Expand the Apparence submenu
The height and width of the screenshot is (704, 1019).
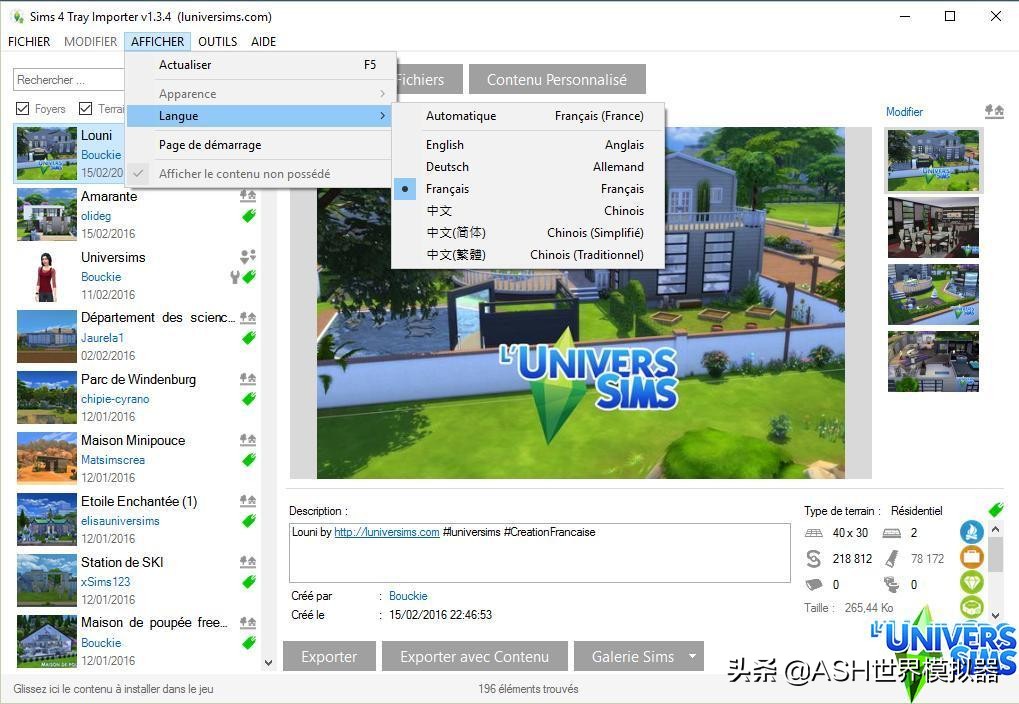tap(260, 94)
